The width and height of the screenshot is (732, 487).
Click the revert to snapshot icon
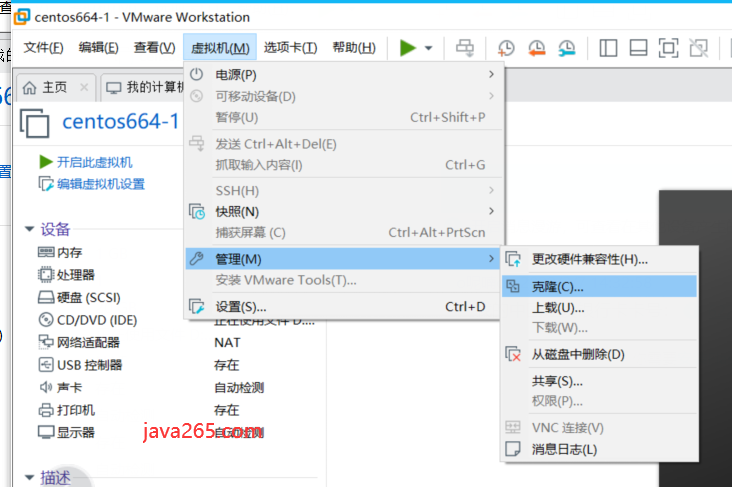tap(536, 48)
